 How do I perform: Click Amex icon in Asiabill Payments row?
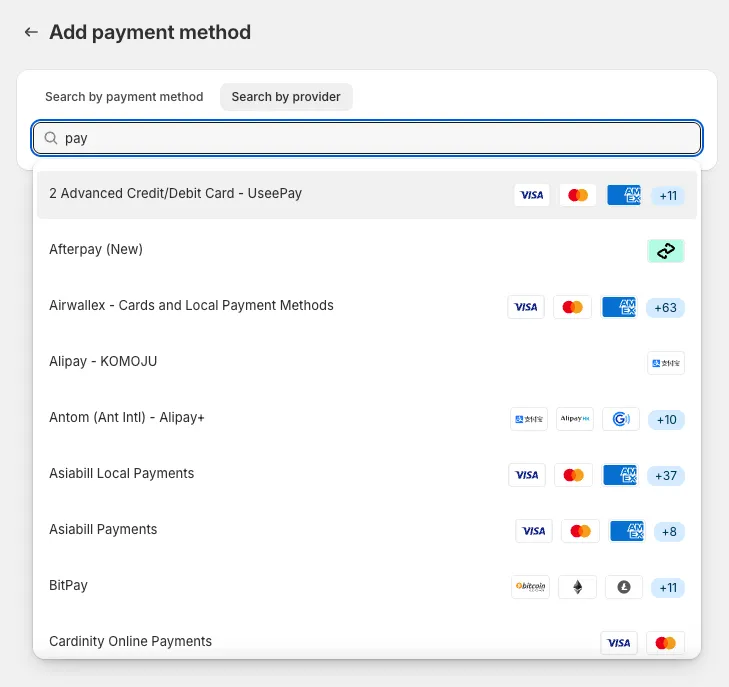pos(627,531)
